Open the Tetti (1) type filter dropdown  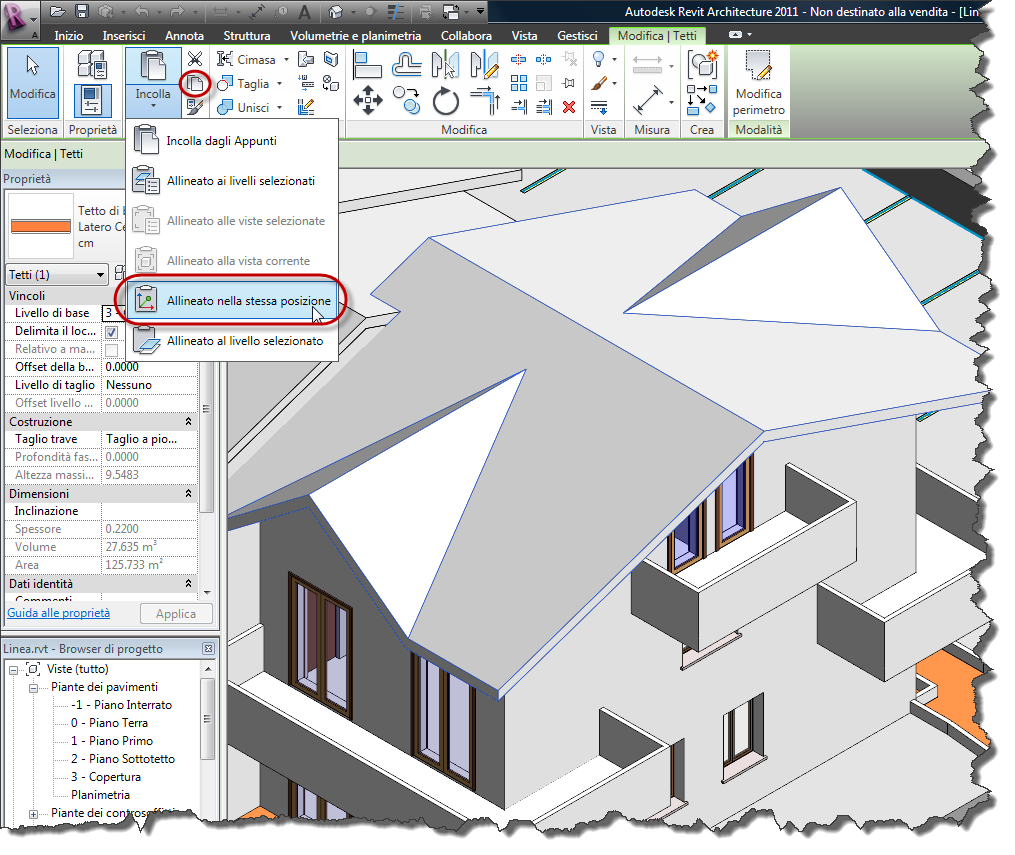pos(57,274)
